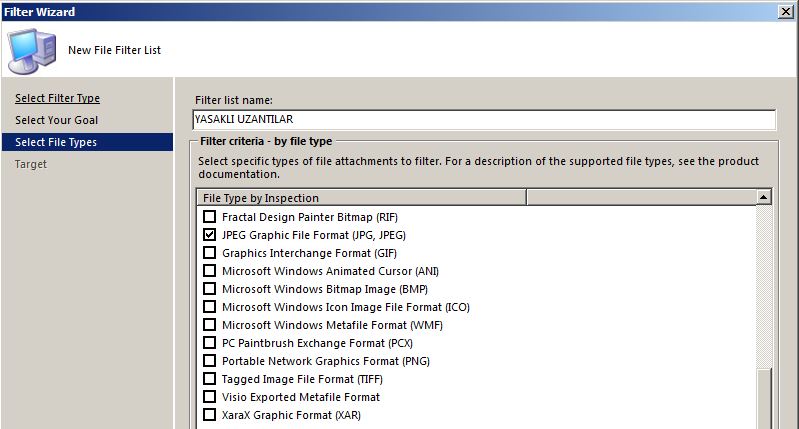799x429 pixels.
Task: Go to Select Filter Type step
Action: click(x=57, y=98)
